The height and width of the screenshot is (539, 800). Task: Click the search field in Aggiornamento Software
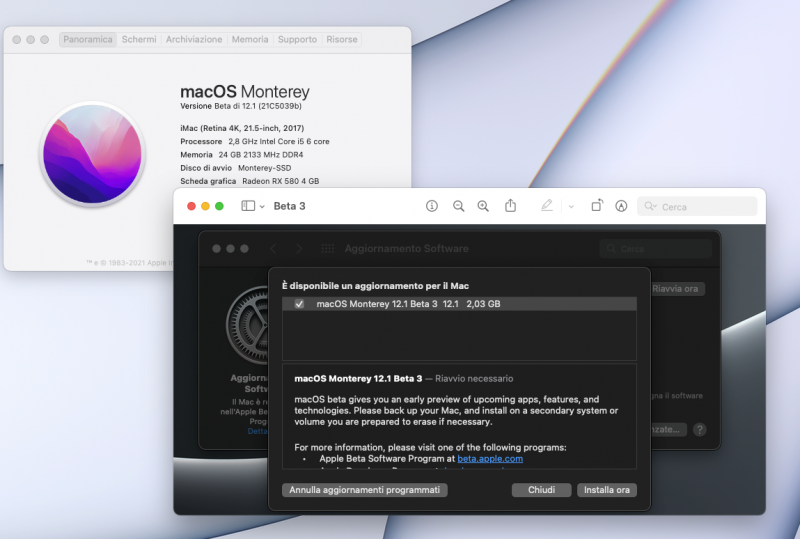click(656, 249)
